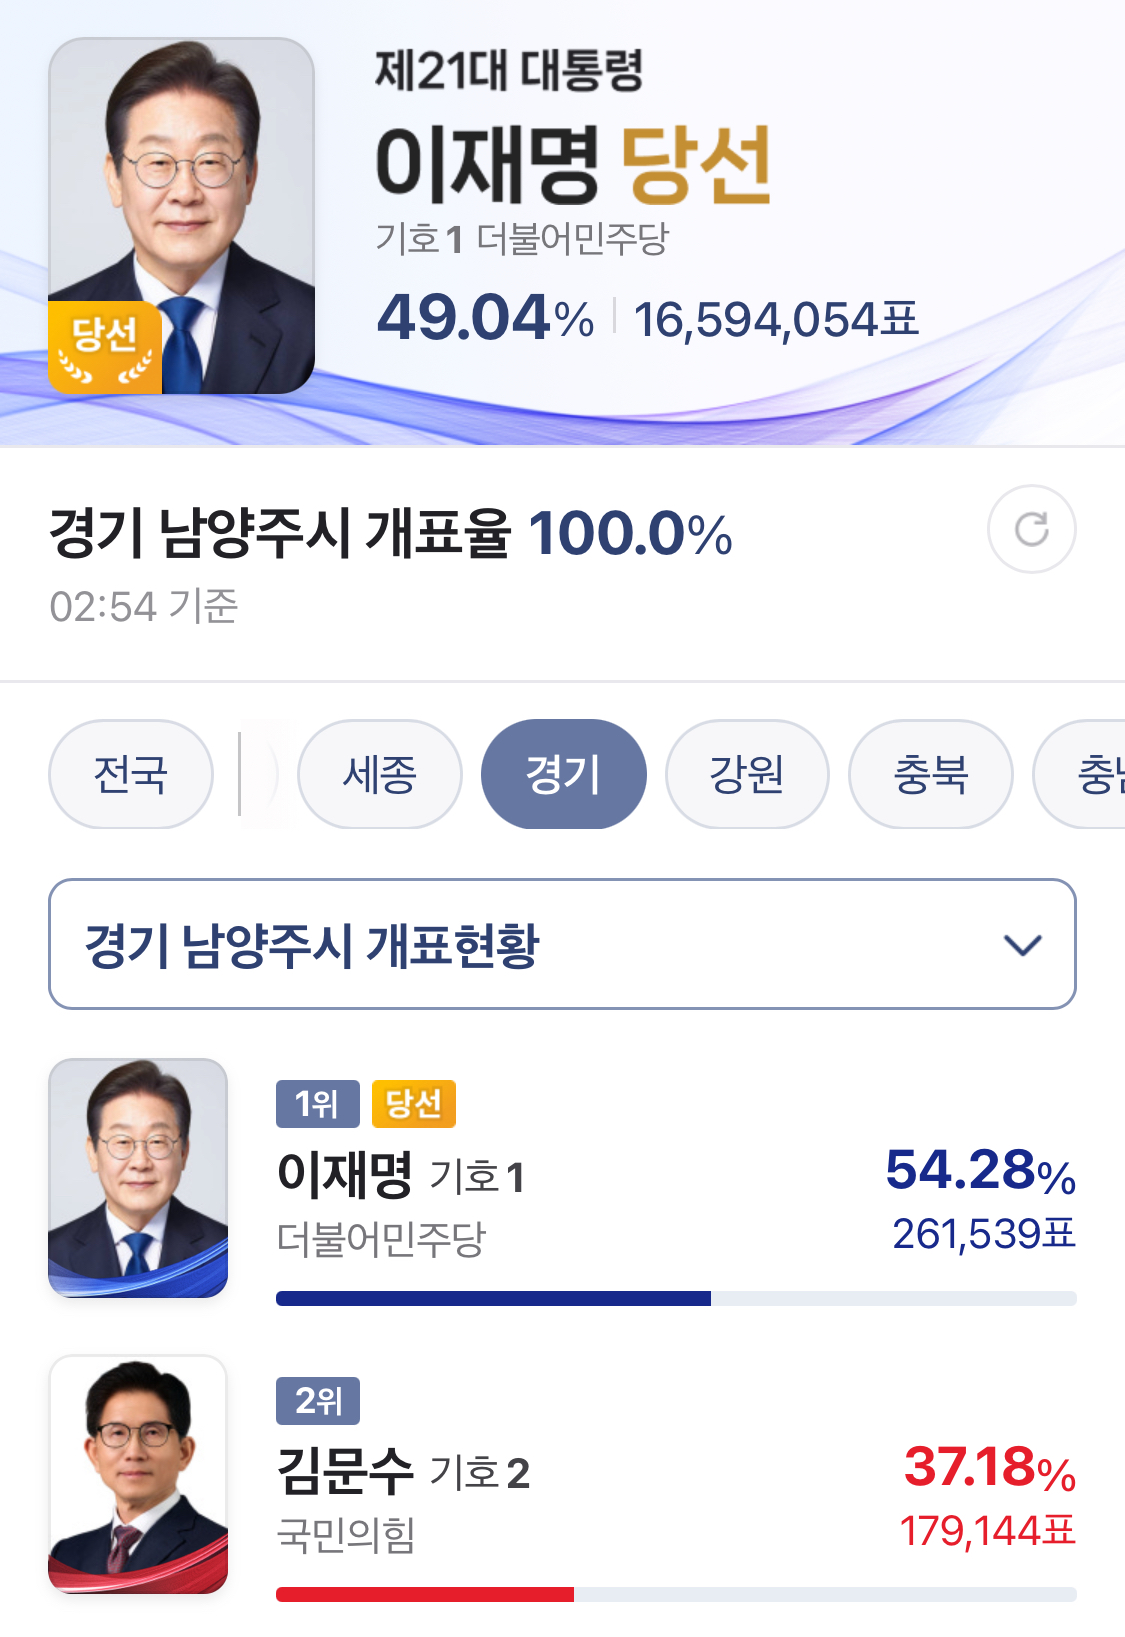1125x1637 pixels.
Task: Click the 김문수 candidate thumbnail
Action: [x=138, y=1474]
